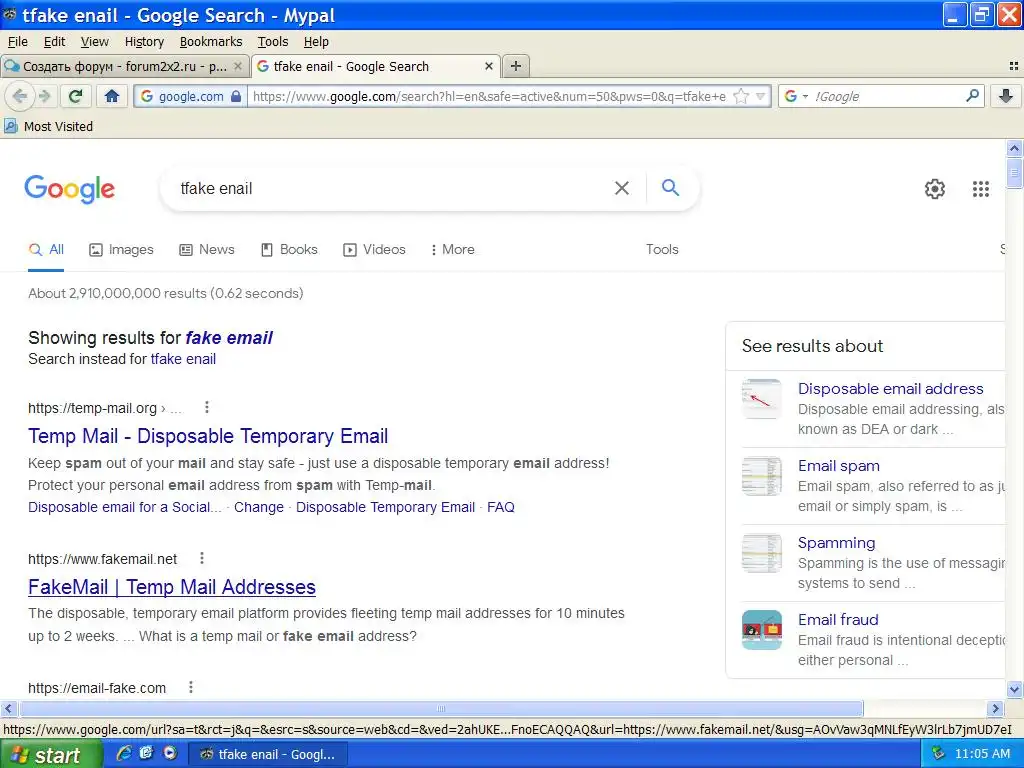Open Spamming topic link

[x=836, y=543]
